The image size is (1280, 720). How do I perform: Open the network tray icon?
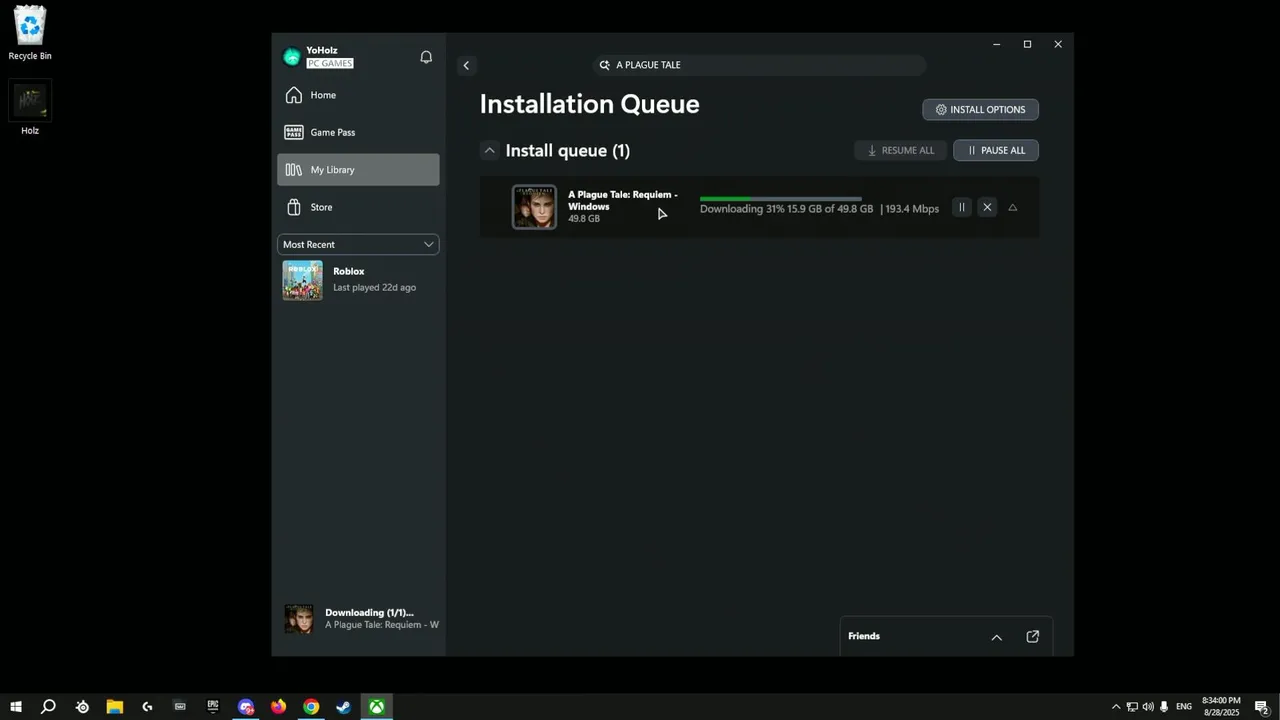point(1132,707)
